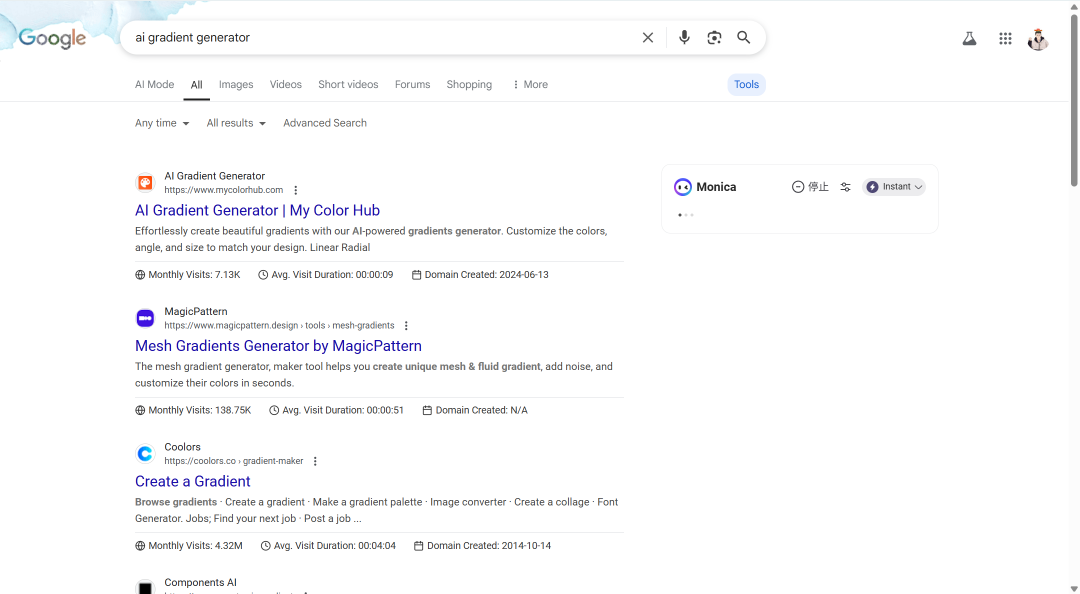The width and height of the screenshot is (1080, 594).
Task: Open the More search categories menu
Action: [530, 84]
